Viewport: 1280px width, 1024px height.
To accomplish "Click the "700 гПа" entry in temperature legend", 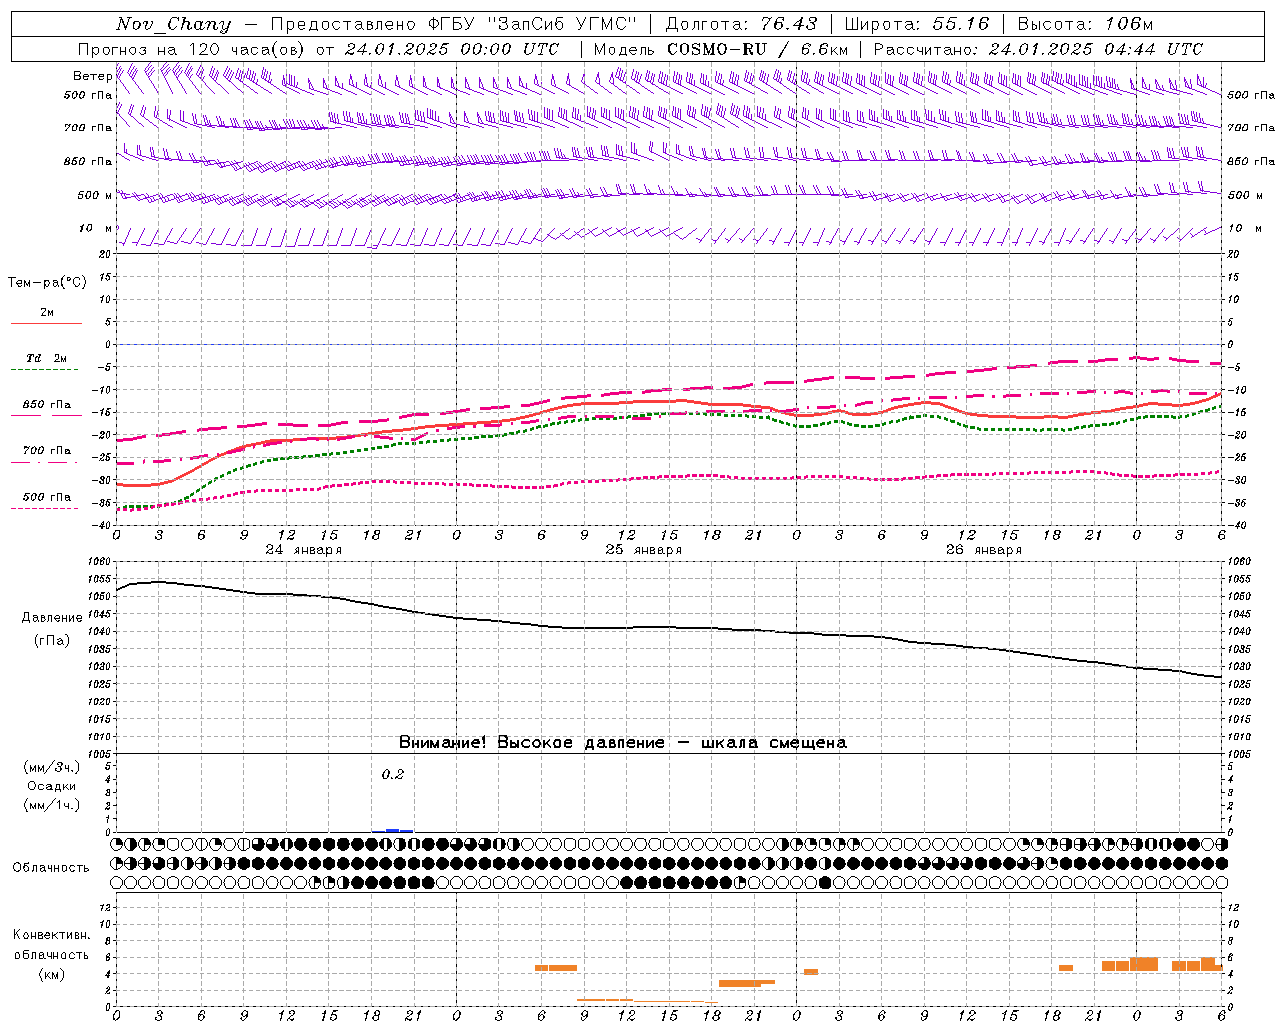I will click(x=47, y=451).
